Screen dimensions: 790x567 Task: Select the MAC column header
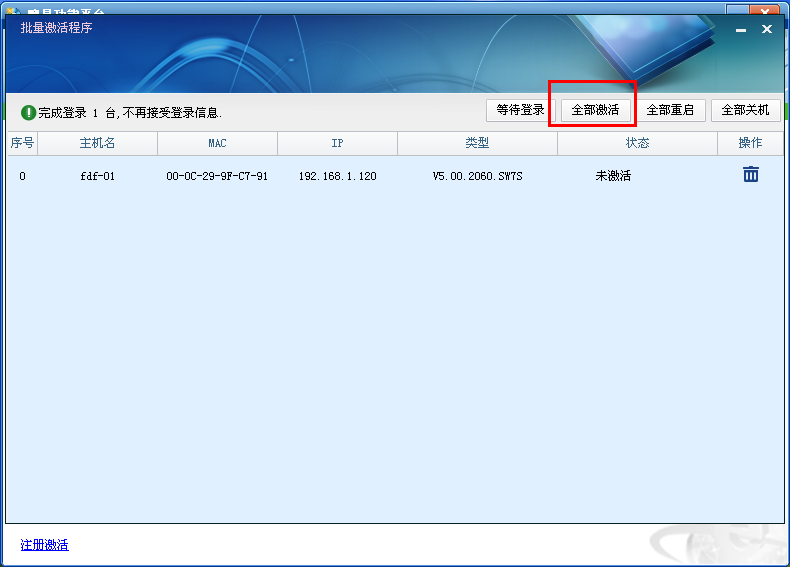click(217, 143)
